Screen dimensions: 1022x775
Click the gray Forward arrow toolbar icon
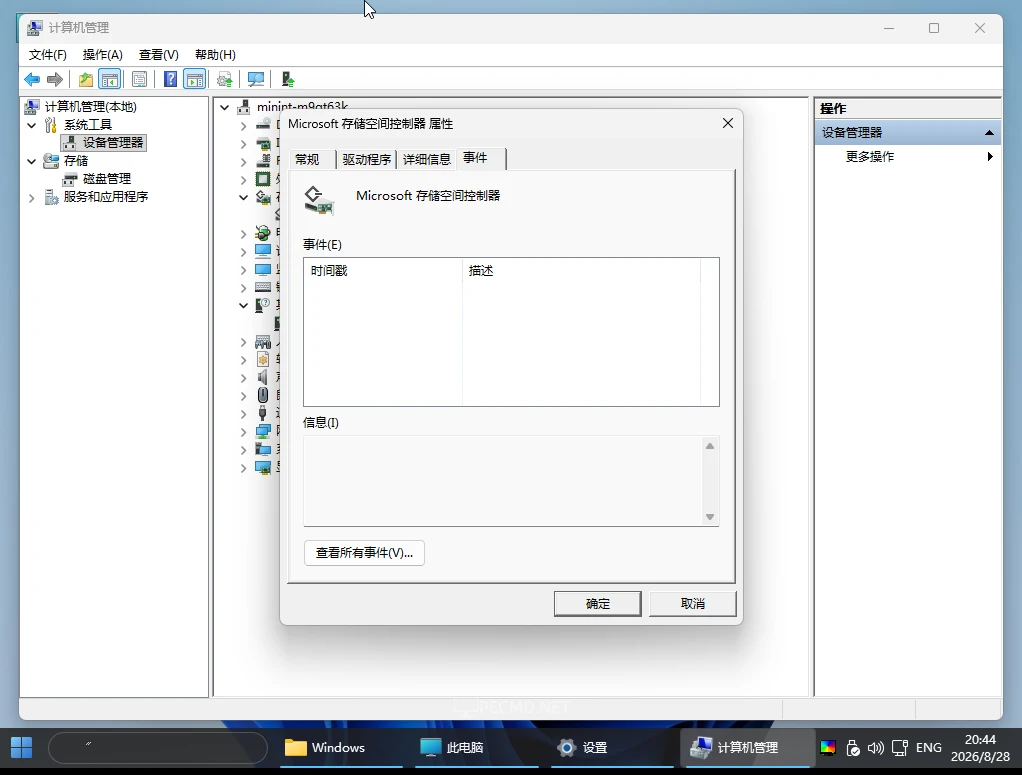(x=55, y=80)
